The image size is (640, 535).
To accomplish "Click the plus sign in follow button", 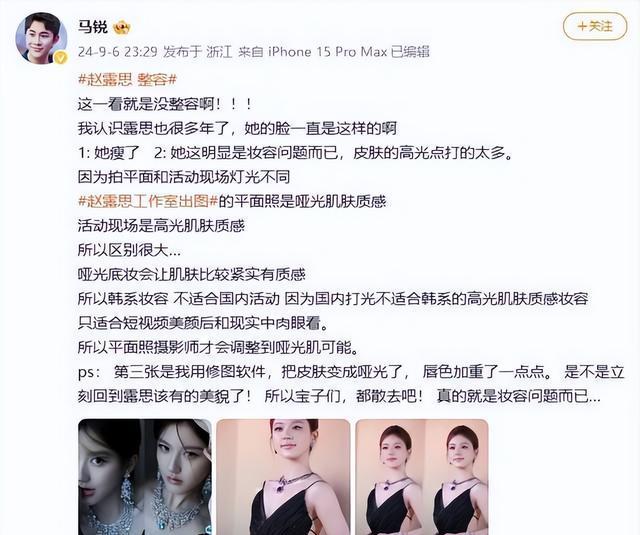I will click(x=582, y=27).
